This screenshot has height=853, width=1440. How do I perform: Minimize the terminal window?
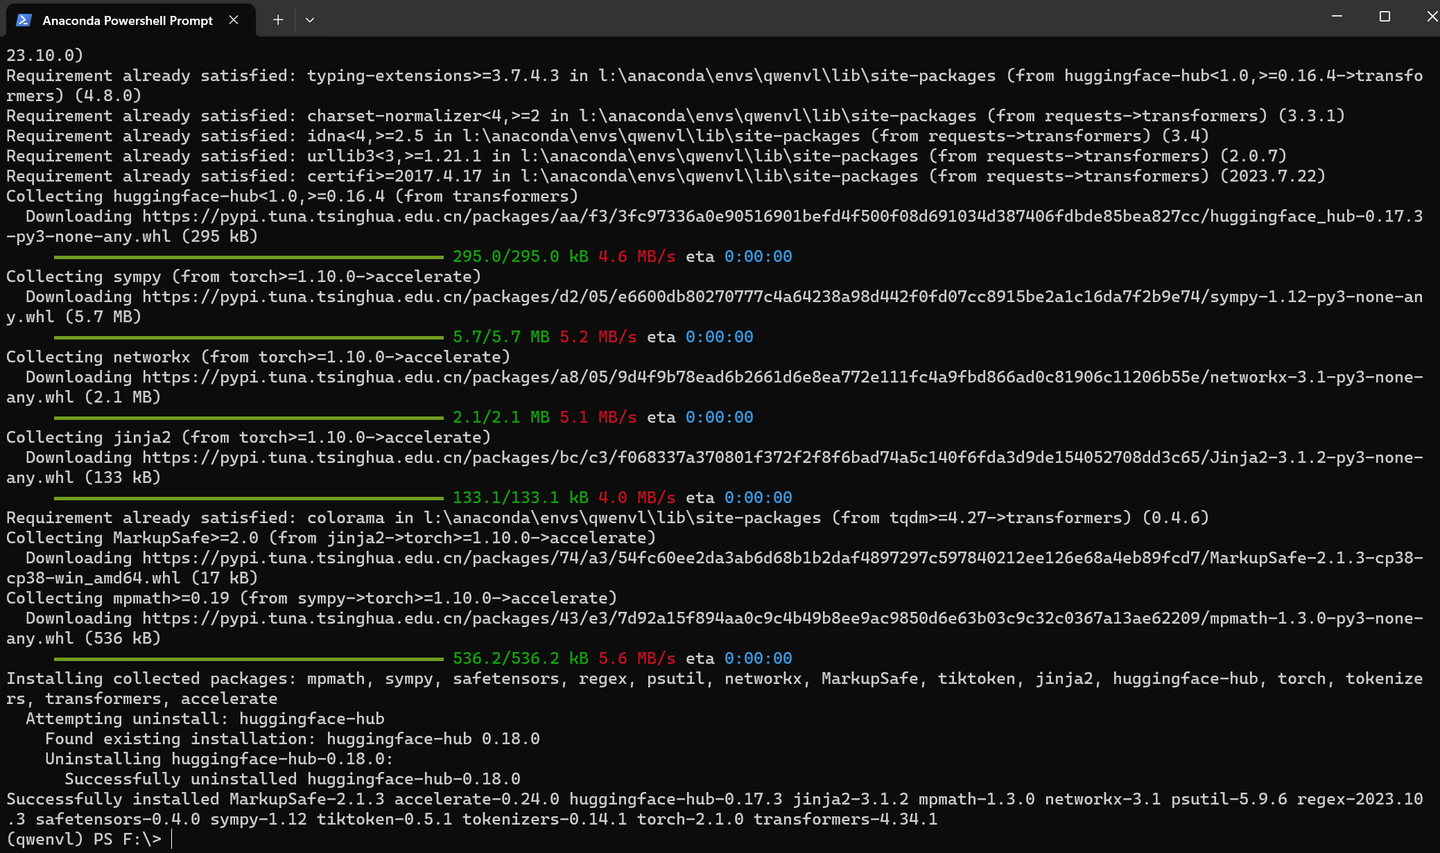tap(1338, 17)
